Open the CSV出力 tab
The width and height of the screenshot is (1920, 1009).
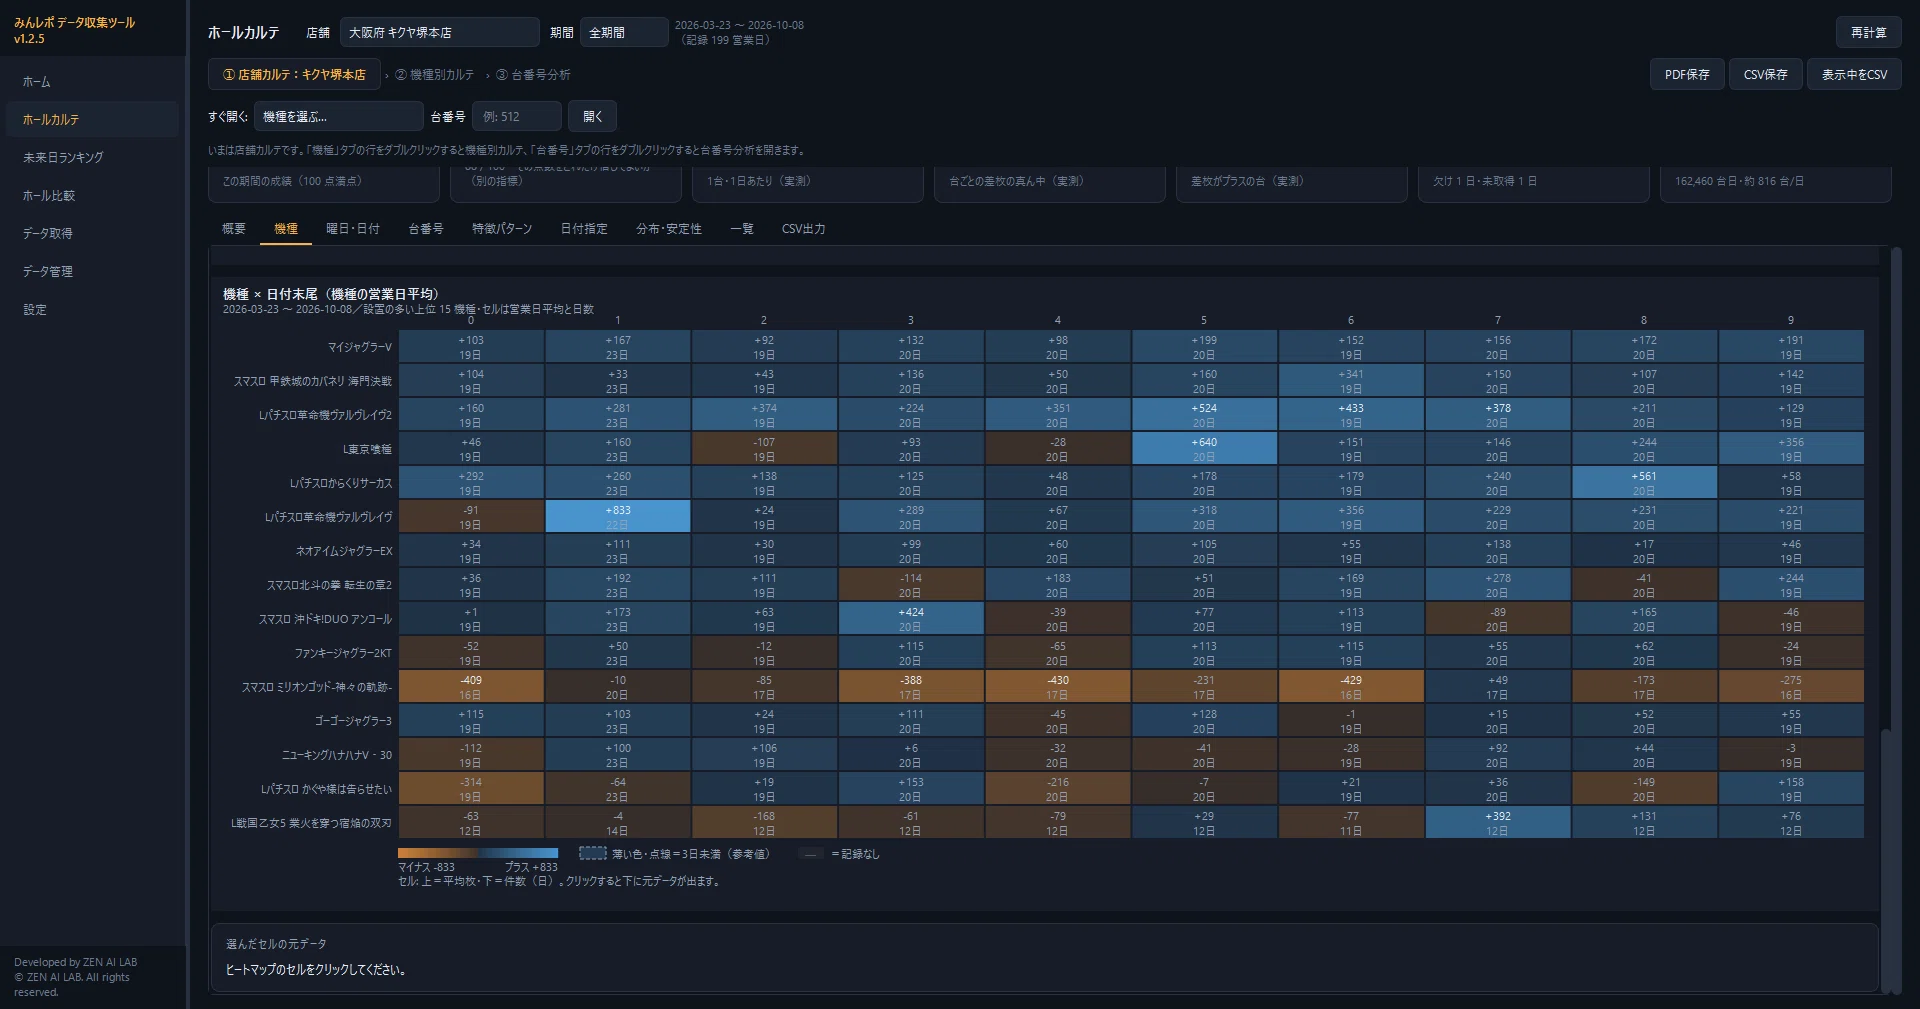coord(804,229)
